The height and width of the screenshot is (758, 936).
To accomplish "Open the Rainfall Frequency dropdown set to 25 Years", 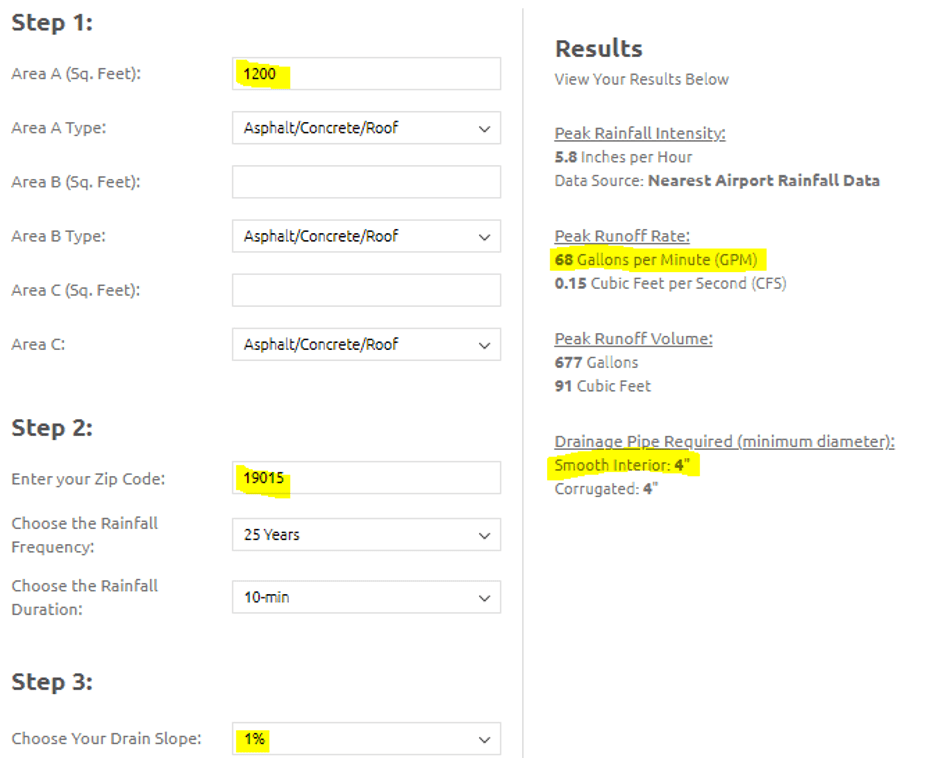I will pyautogui.click(x=366, y=535).
